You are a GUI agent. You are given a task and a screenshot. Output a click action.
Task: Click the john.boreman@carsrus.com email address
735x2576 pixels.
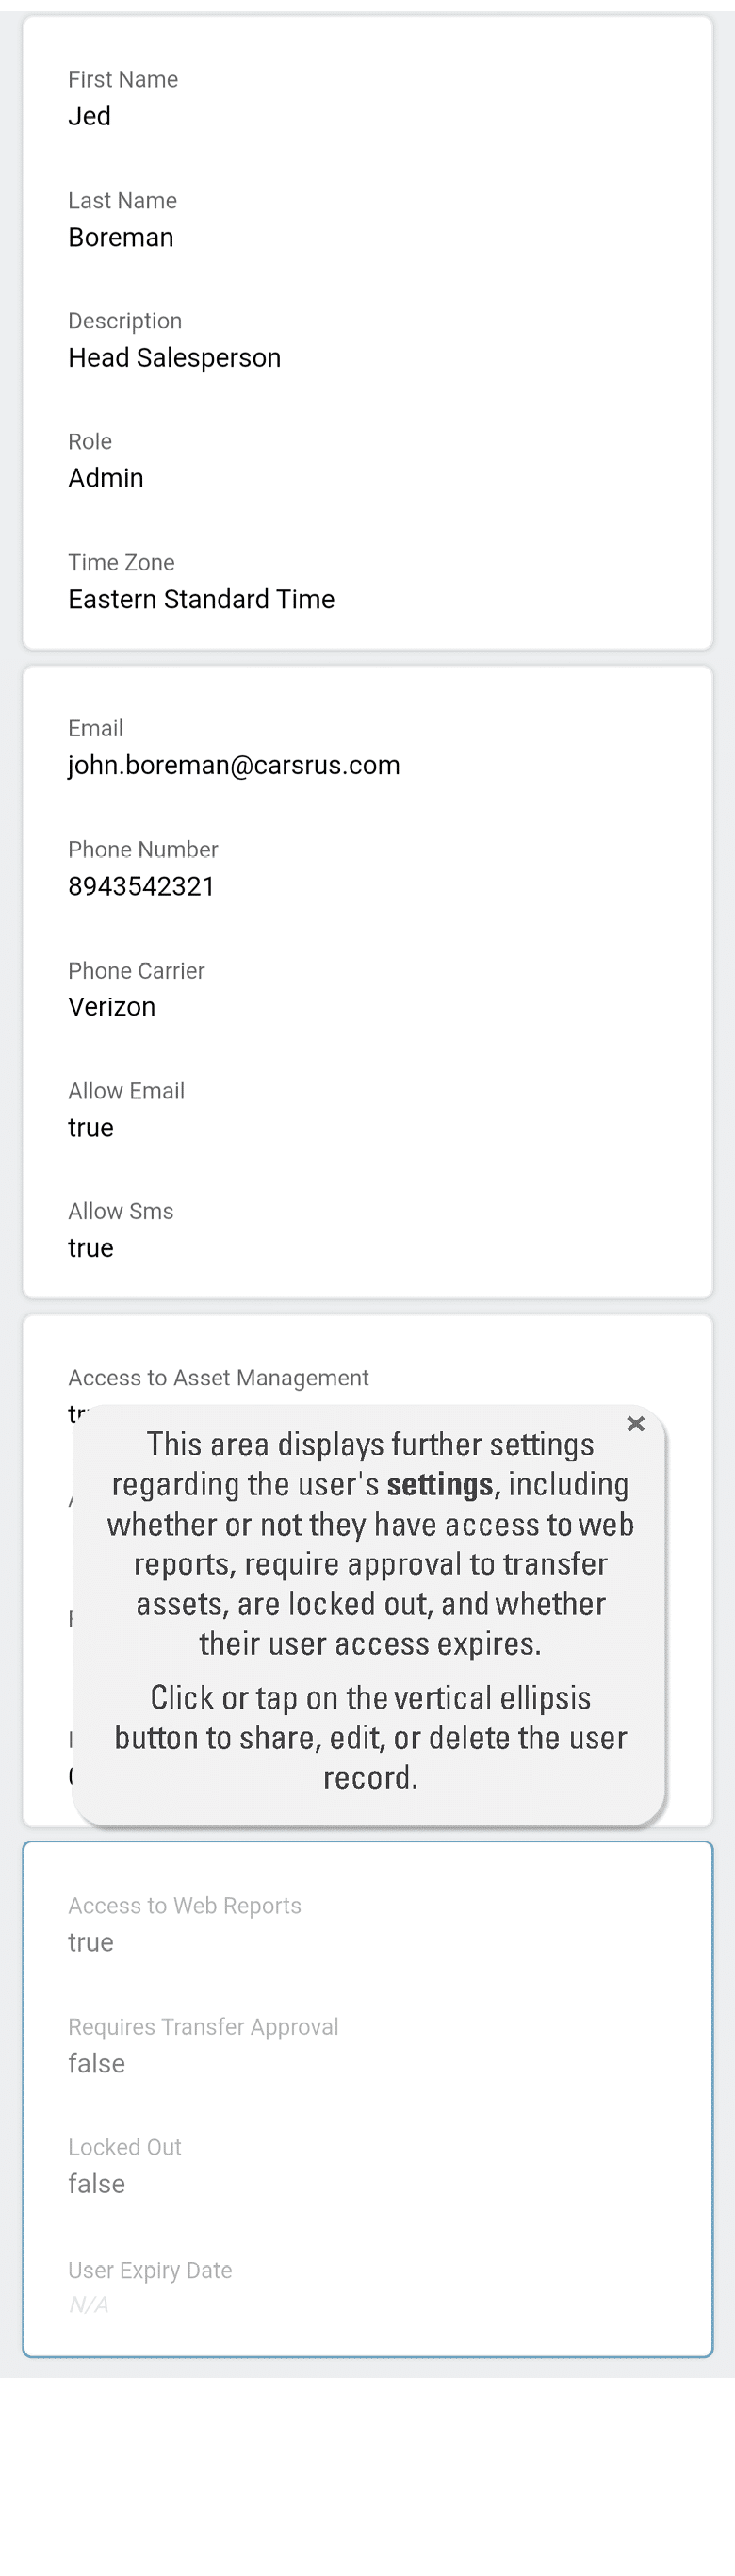click(234, 765)
